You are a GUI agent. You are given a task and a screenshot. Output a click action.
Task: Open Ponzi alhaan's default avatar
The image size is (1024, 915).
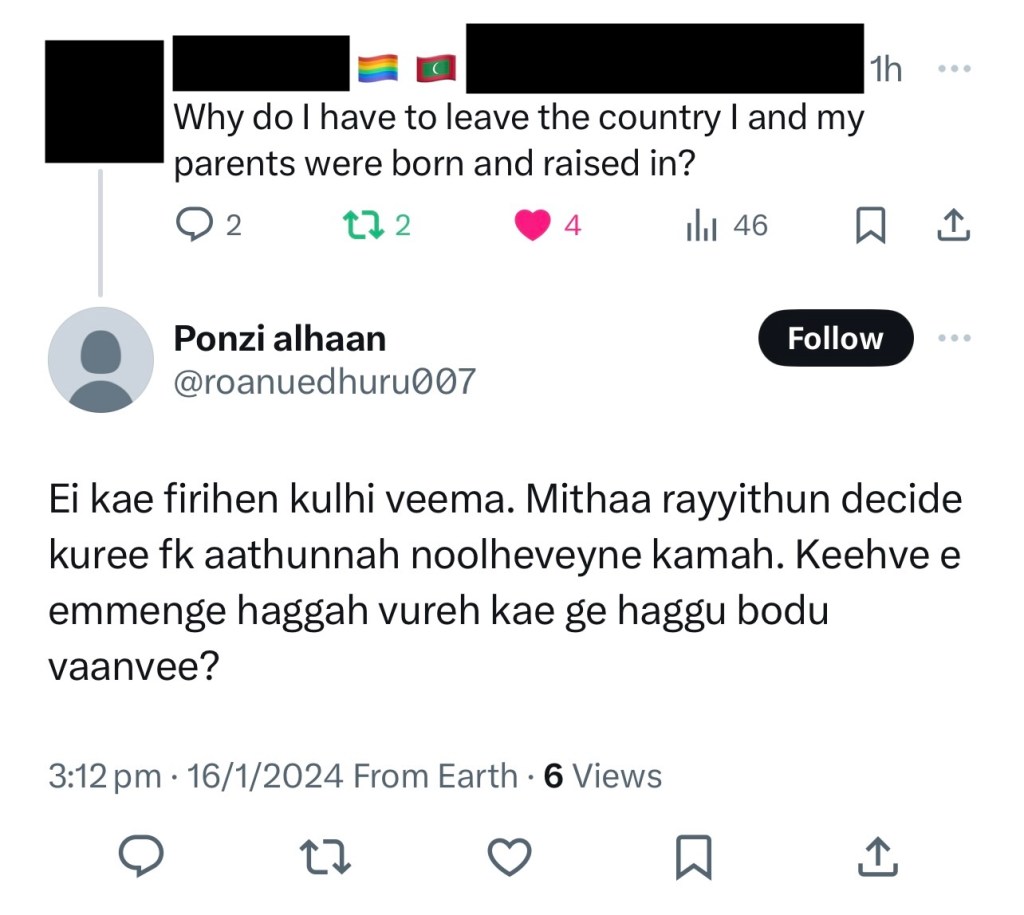[100, 359]
